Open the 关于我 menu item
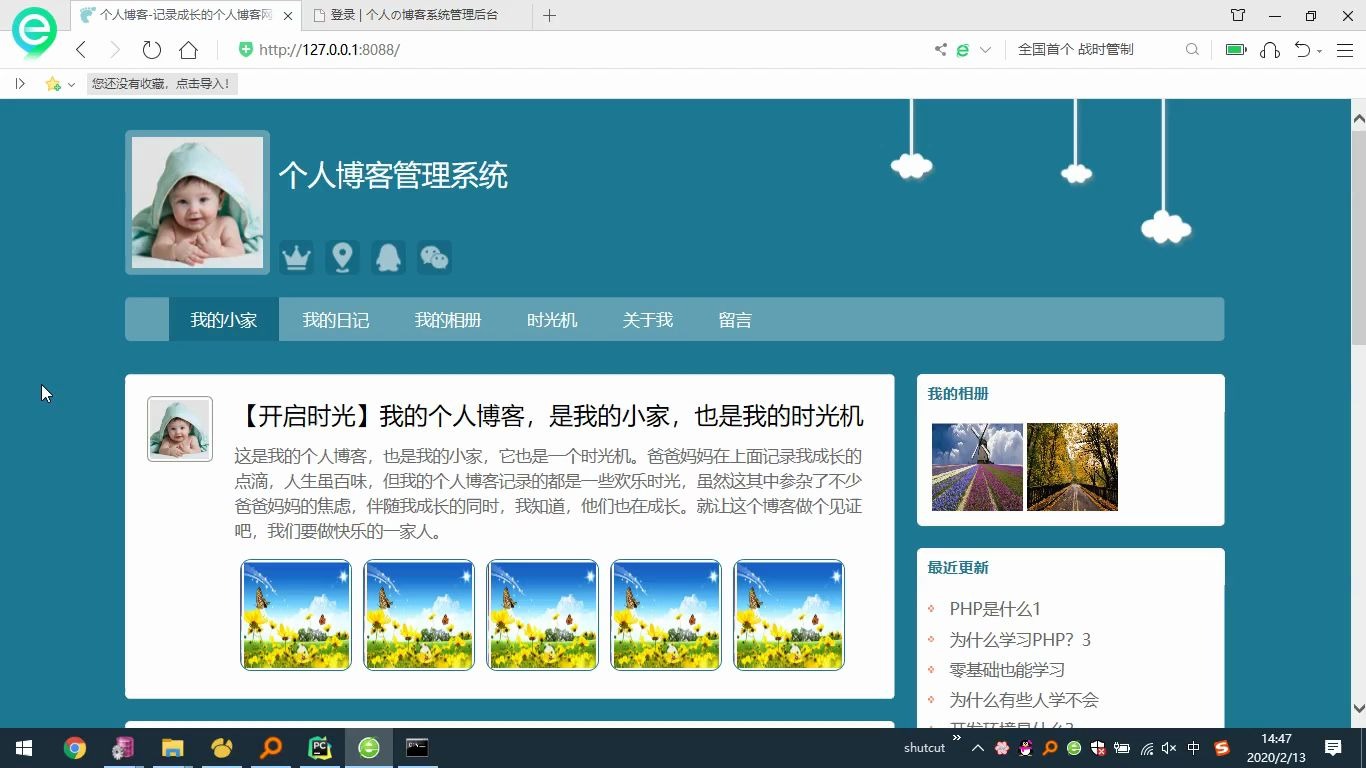1366x768 pixels. click(x=647, y=320)
